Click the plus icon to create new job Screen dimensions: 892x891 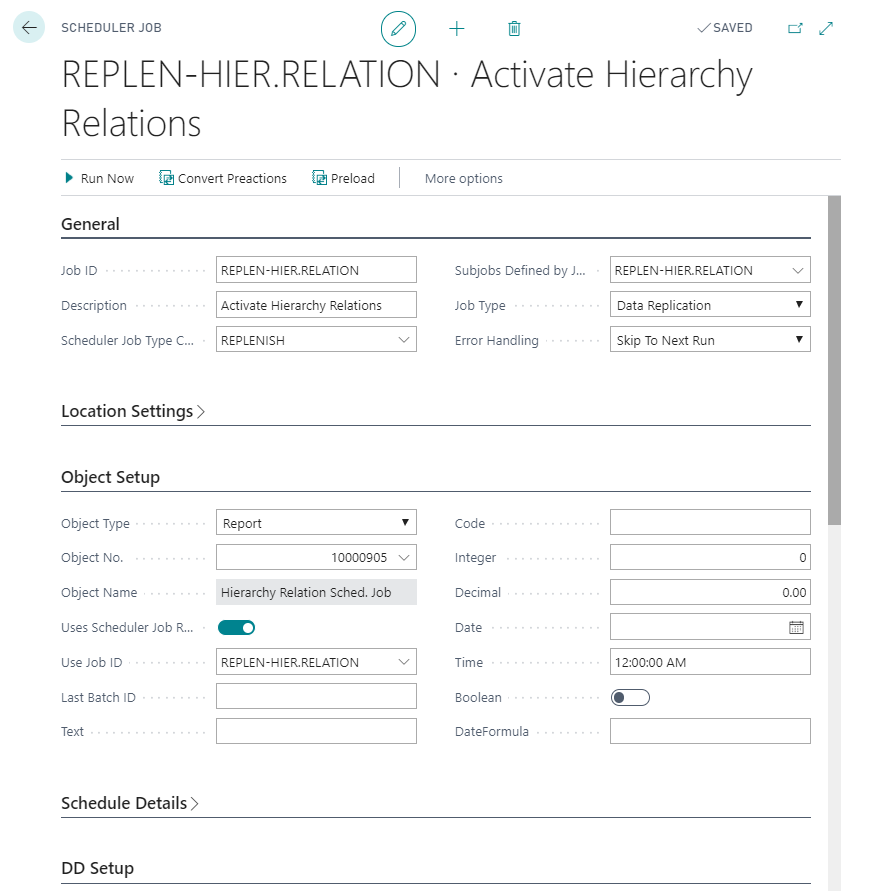(457, 29)
